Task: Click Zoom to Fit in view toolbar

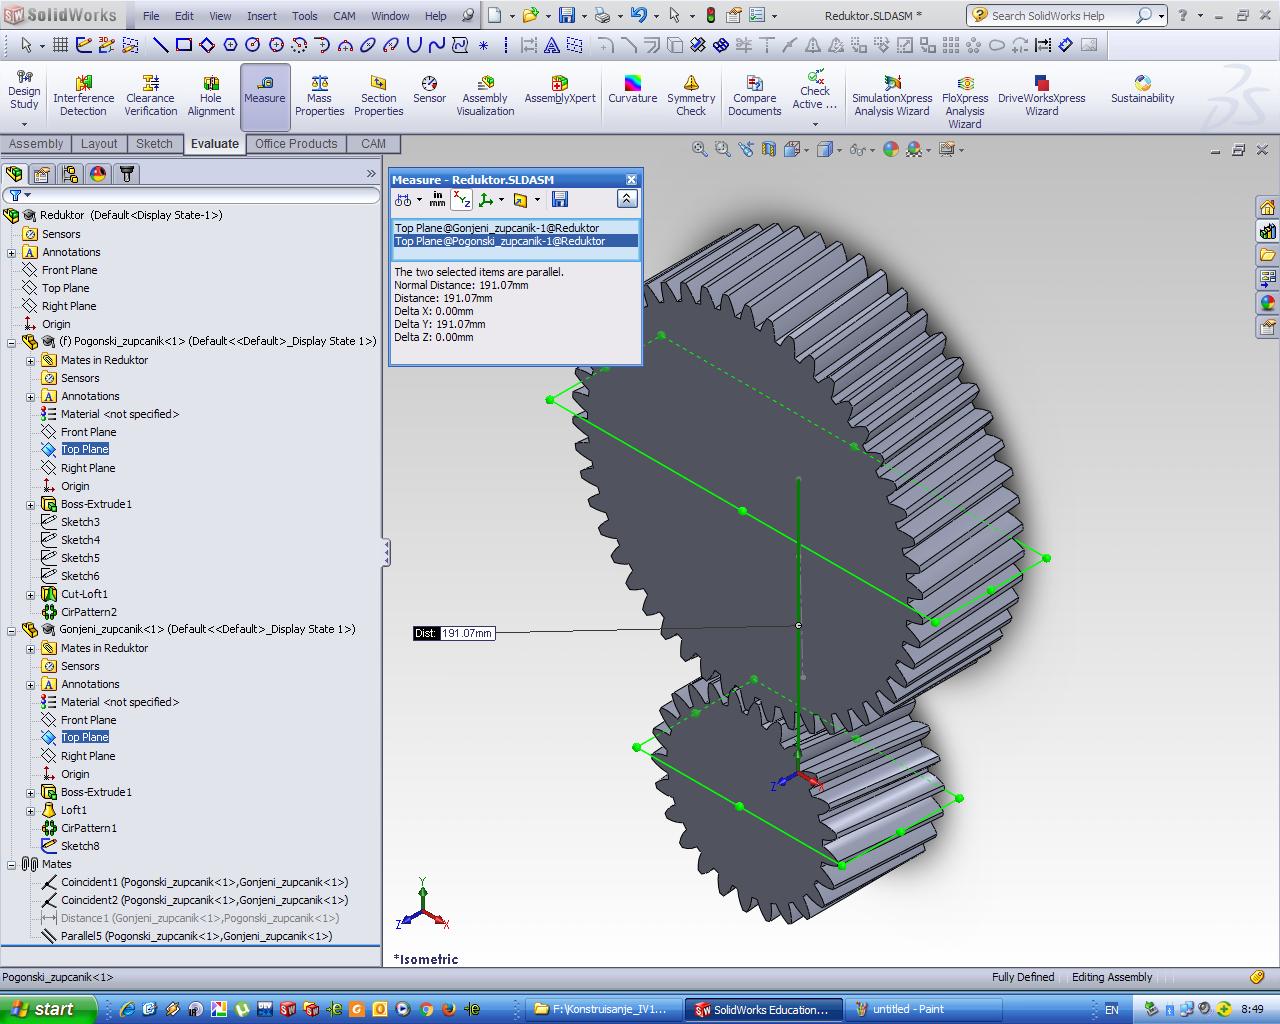Action: click(700, 149)
